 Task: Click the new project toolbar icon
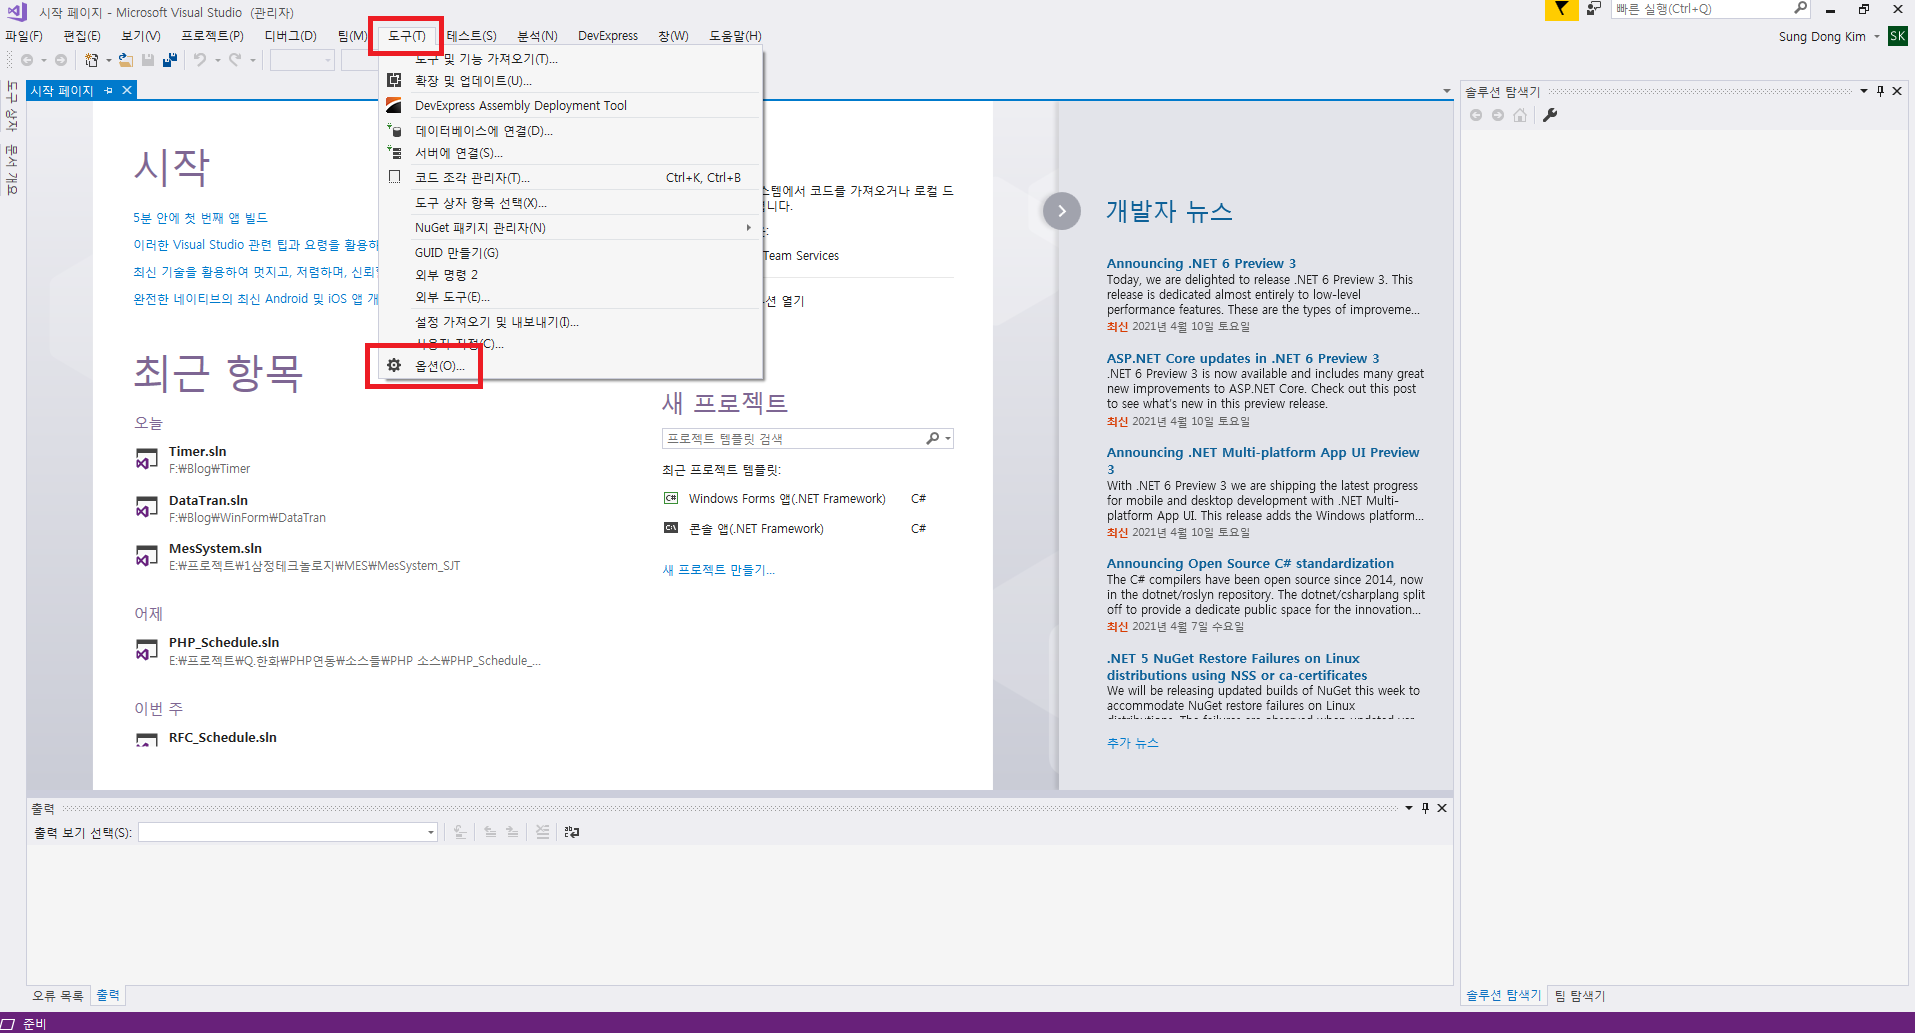[x=91, y=60]
